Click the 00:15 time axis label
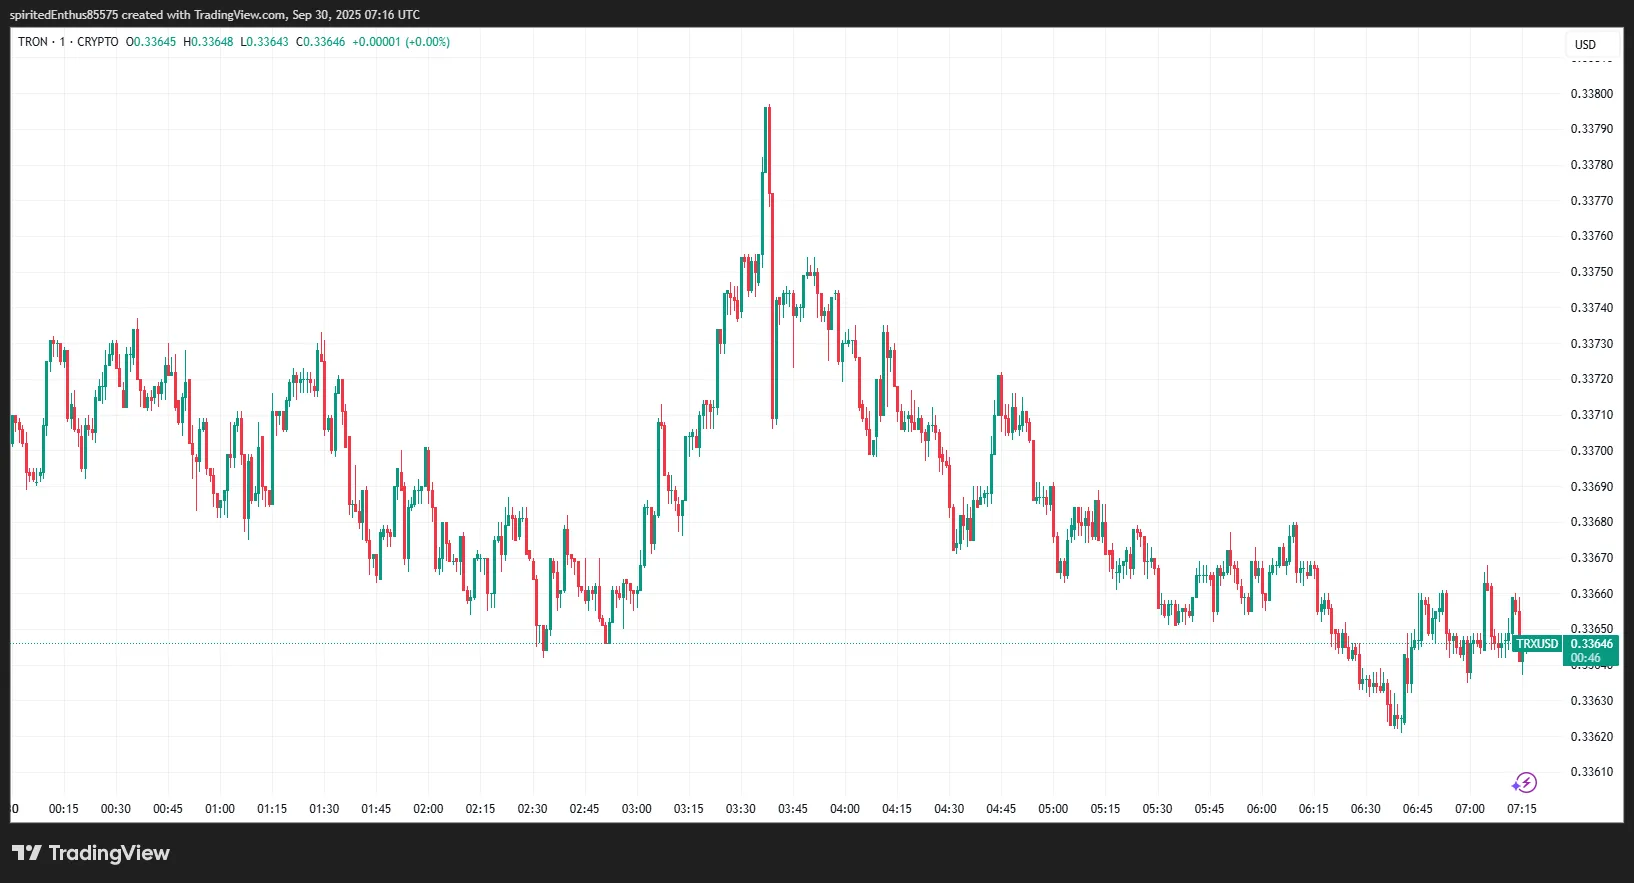Viewport: 1634px width, 883px height. click(x=63, y=809)
